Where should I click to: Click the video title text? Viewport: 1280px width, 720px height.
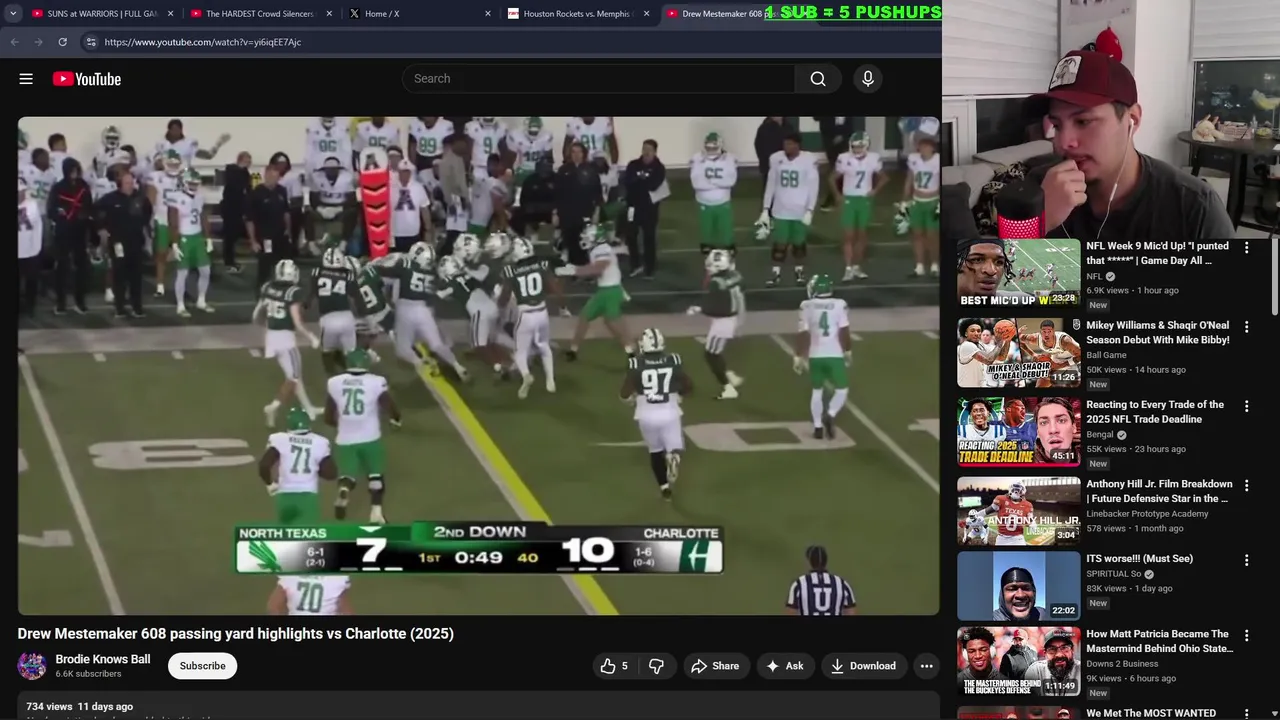click(235, 634)
